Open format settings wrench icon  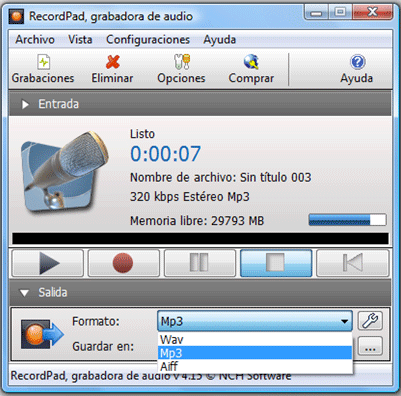pos(370,321)
